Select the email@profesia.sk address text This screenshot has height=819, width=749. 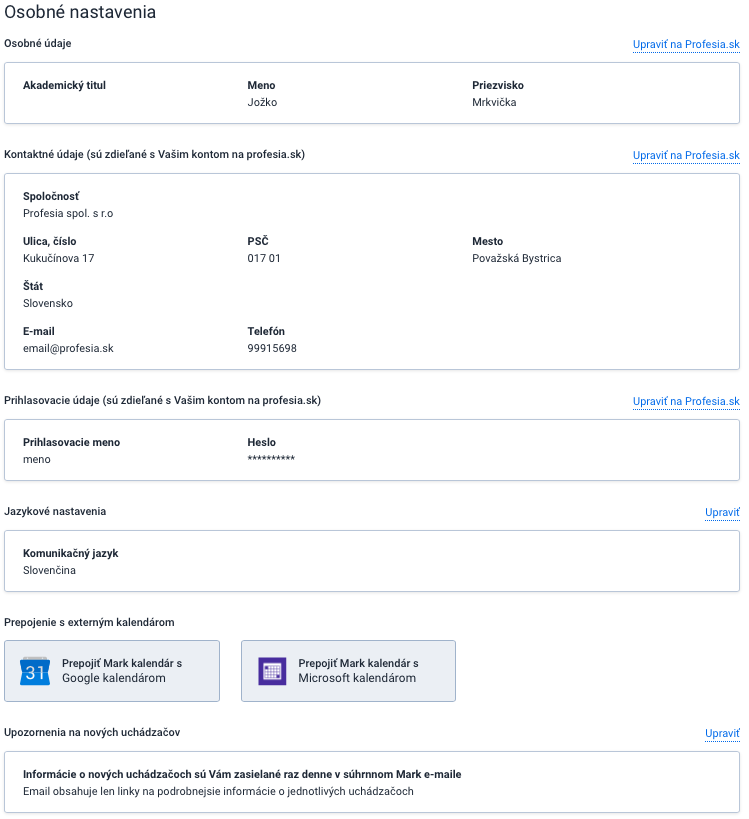point(68,348)
